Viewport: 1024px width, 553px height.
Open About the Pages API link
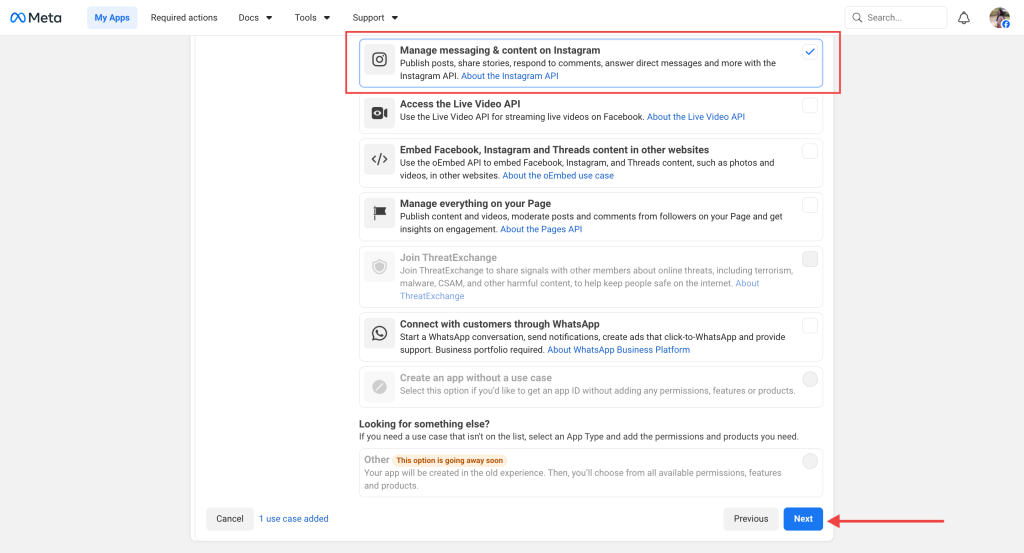(541, 229)
